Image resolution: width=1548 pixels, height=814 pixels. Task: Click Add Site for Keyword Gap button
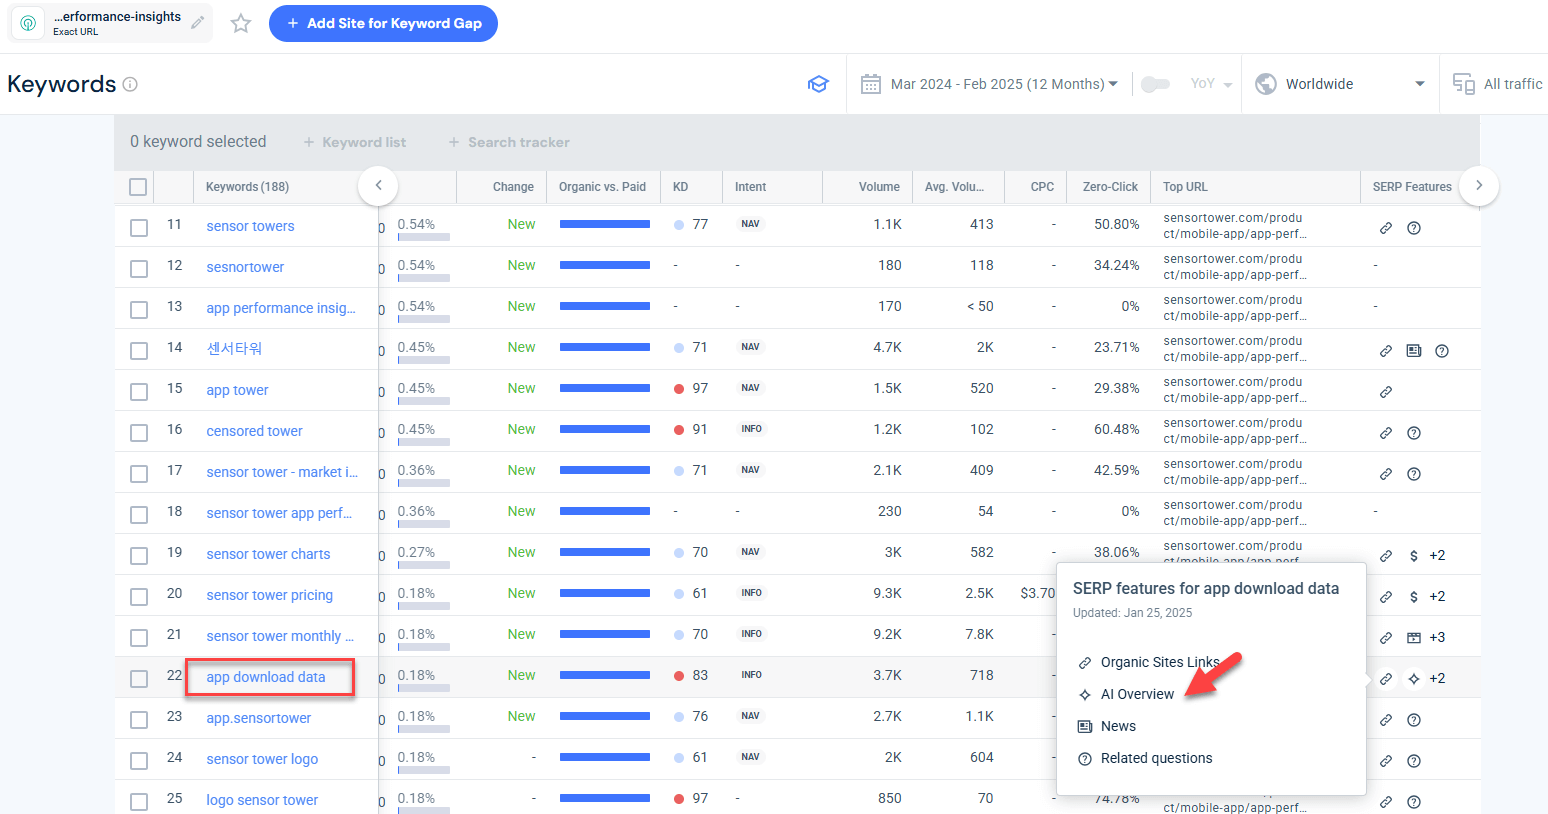click(x=383, y=23)
